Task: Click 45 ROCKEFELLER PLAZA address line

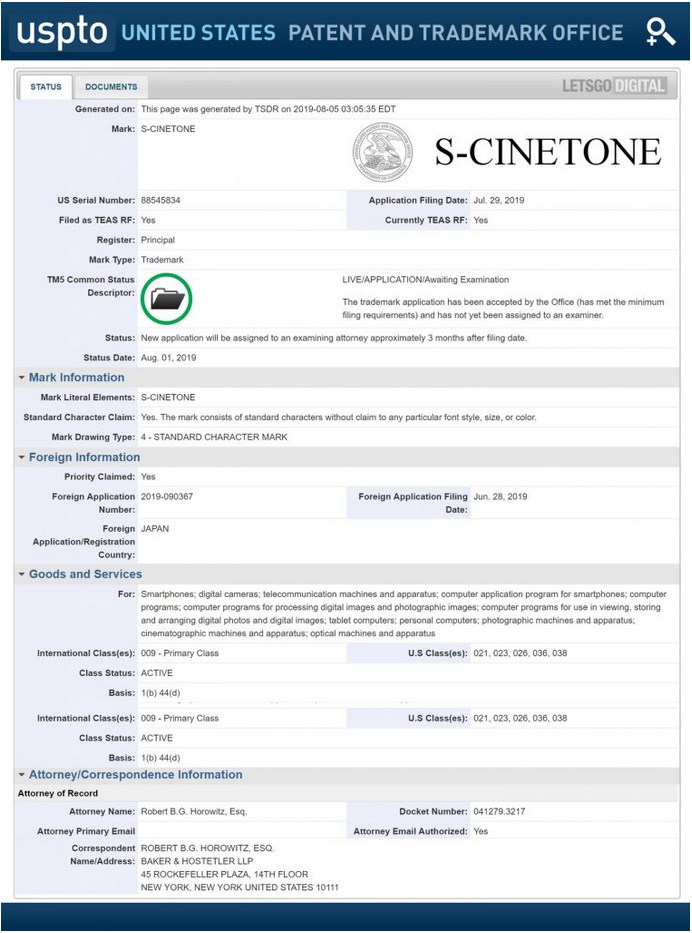Action: [x=224, y=874]
